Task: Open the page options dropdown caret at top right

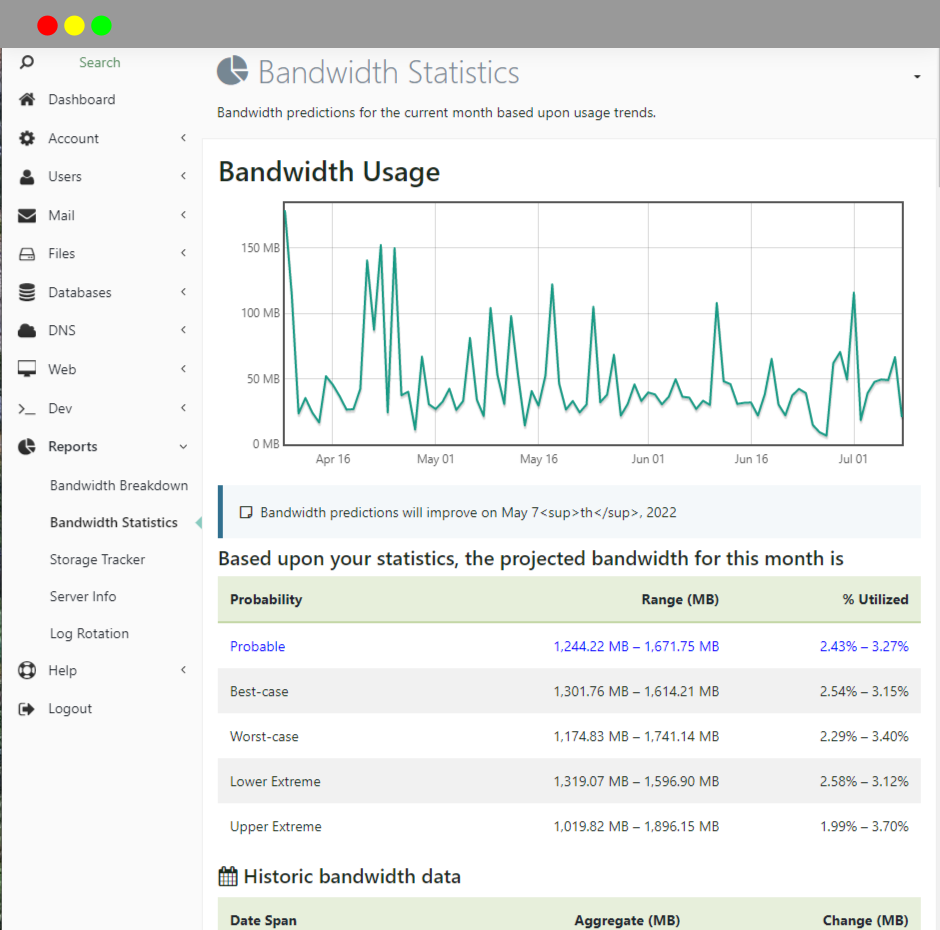Action: [917, 77]
